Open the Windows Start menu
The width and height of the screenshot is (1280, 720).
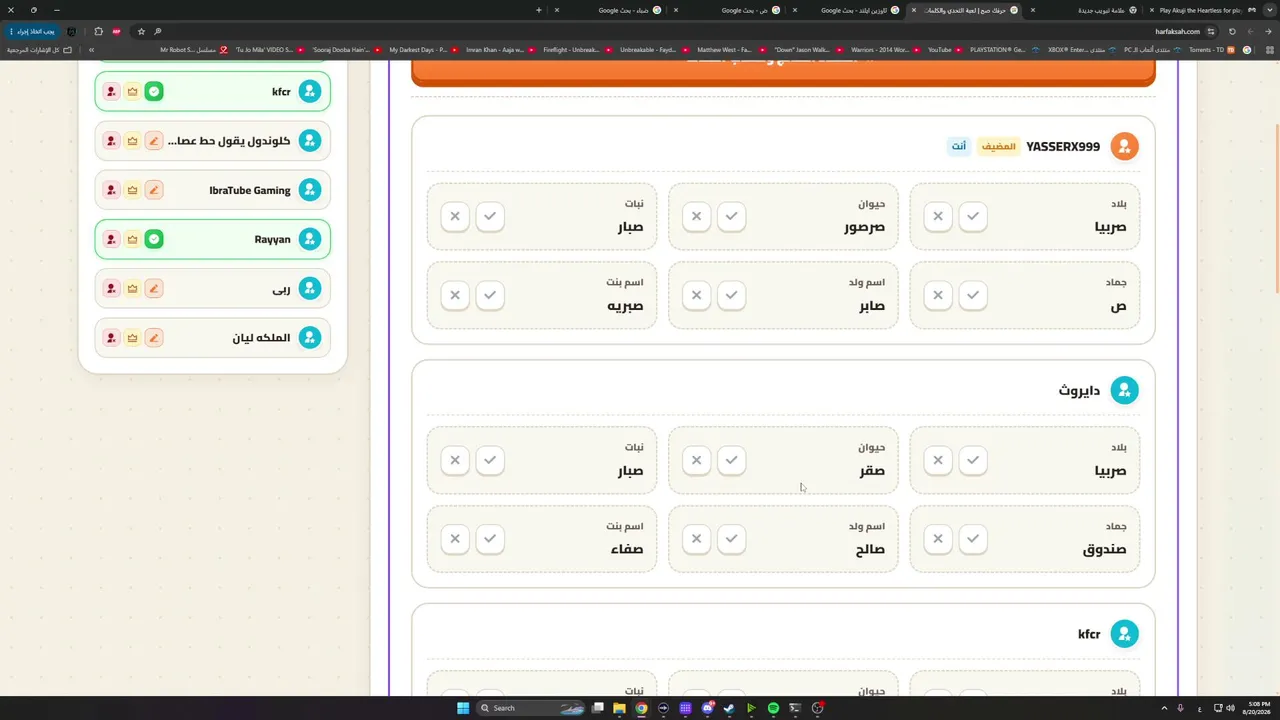coord(463,708)
